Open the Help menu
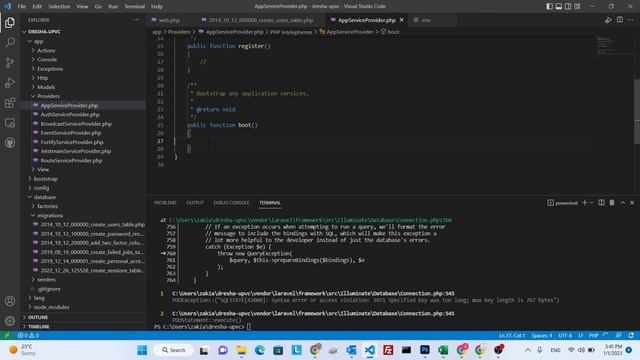This screenshot has height=360, width=640. pos(157,6)
